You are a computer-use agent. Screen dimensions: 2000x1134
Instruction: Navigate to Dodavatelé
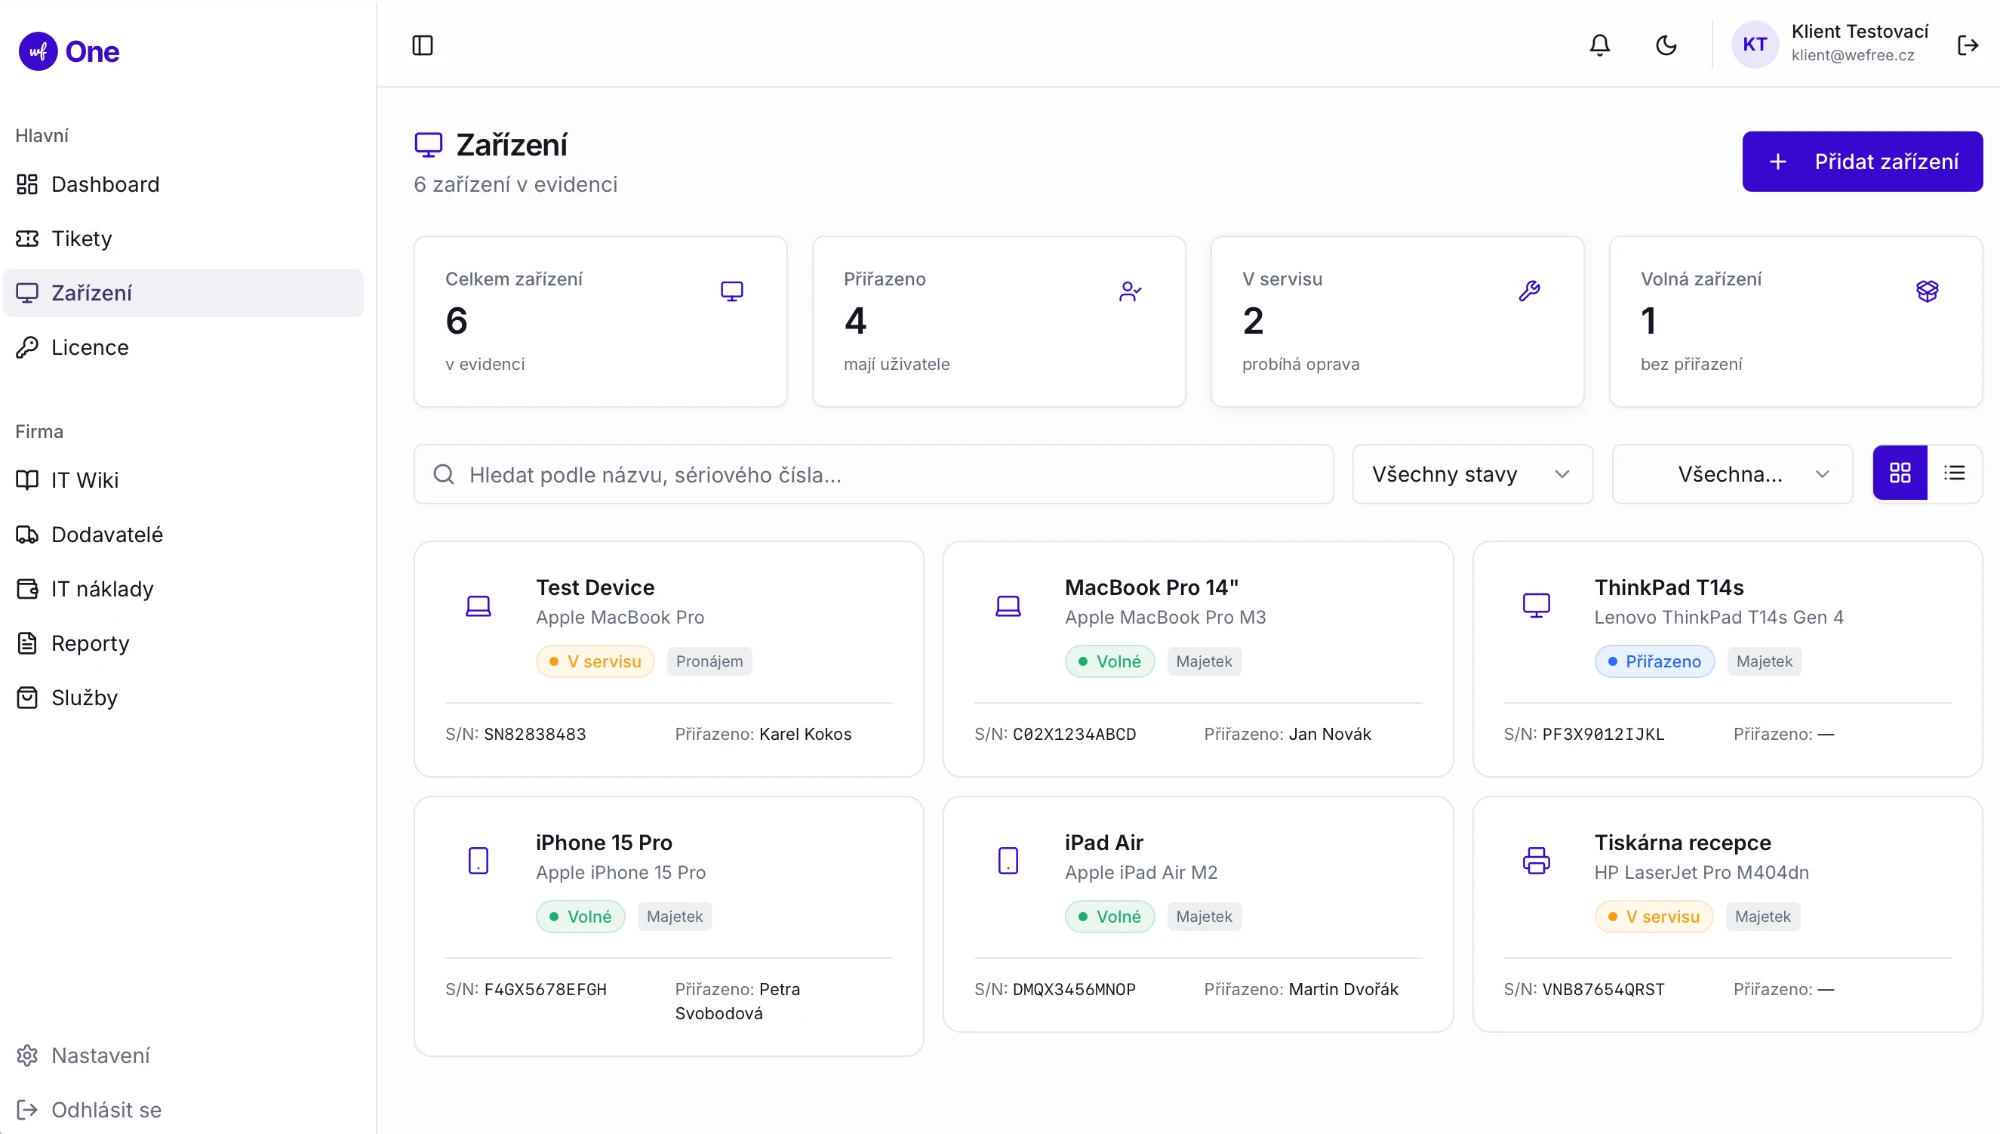[184, 534]
